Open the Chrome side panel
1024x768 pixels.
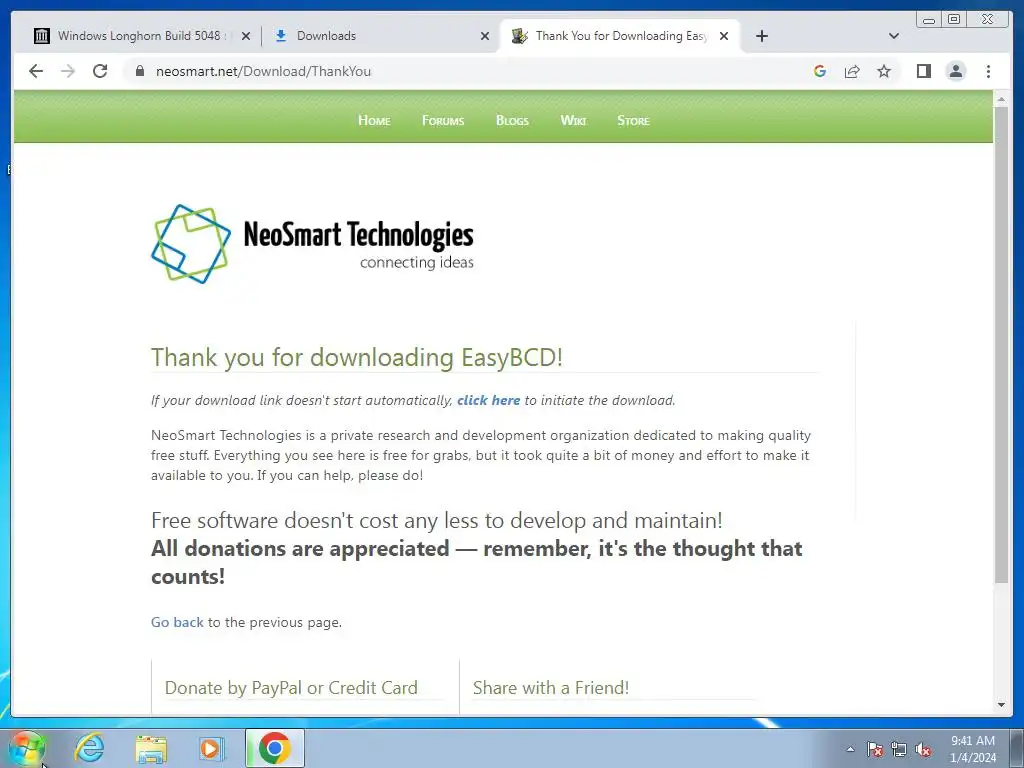point(923,71)
